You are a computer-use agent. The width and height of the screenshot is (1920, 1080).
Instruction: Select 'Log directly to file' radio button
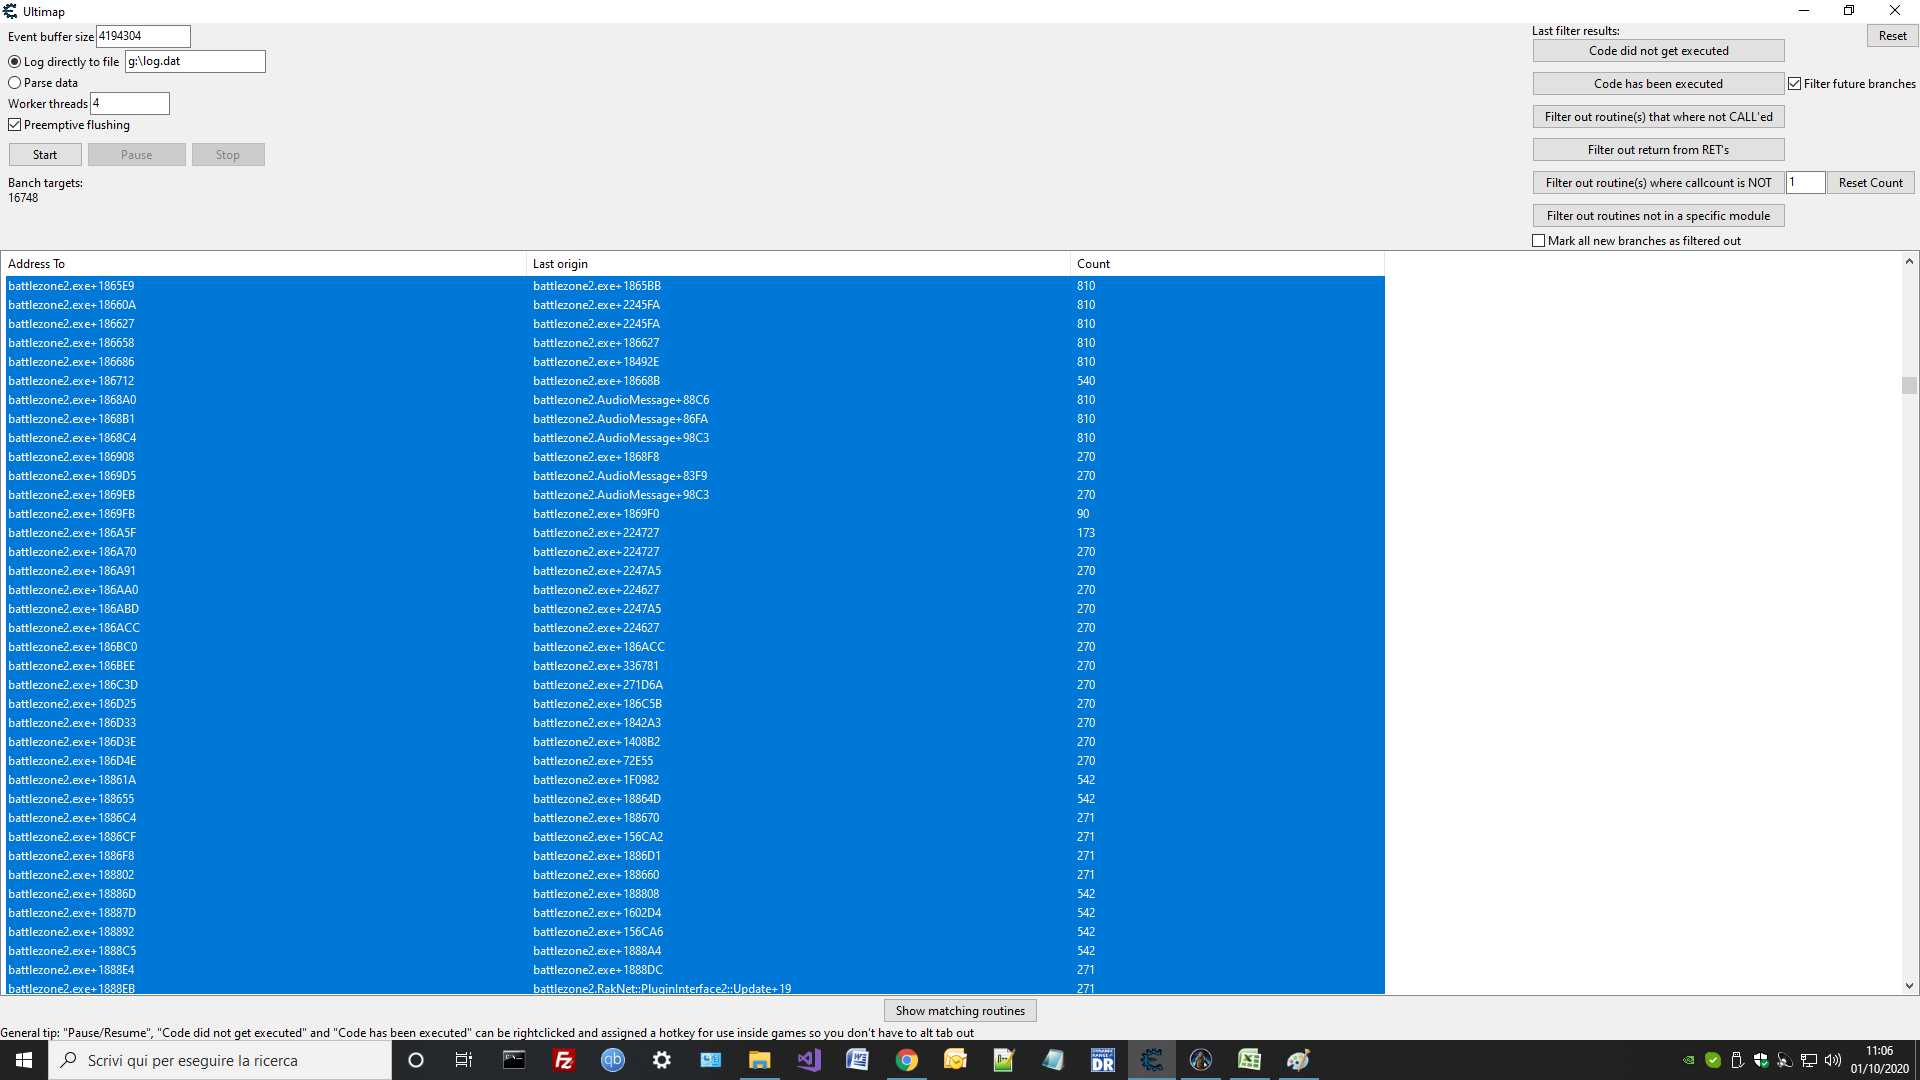pyautogui.click(x=15, y=61)
